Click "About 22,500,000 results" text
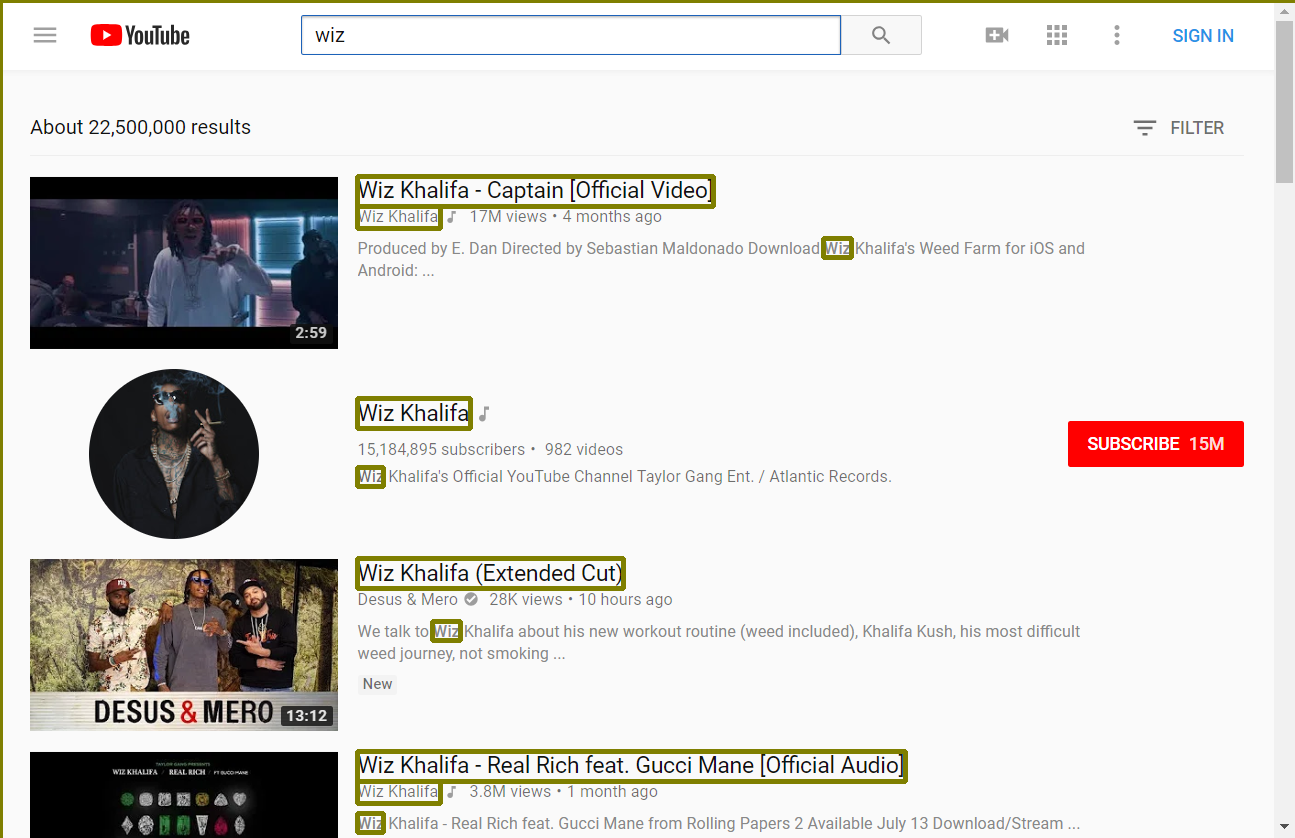 (141, 128)
